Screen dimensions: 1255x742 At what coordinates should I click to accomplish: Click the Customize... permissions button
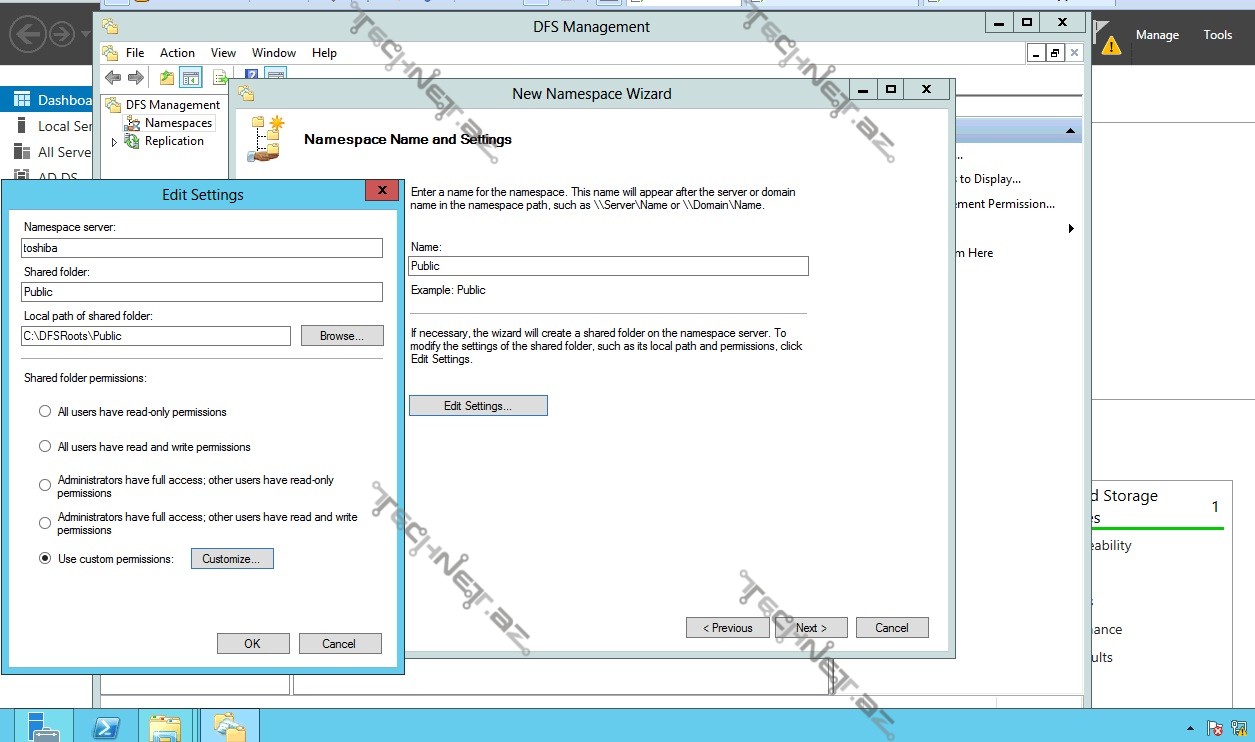click(x=231, y=559)
